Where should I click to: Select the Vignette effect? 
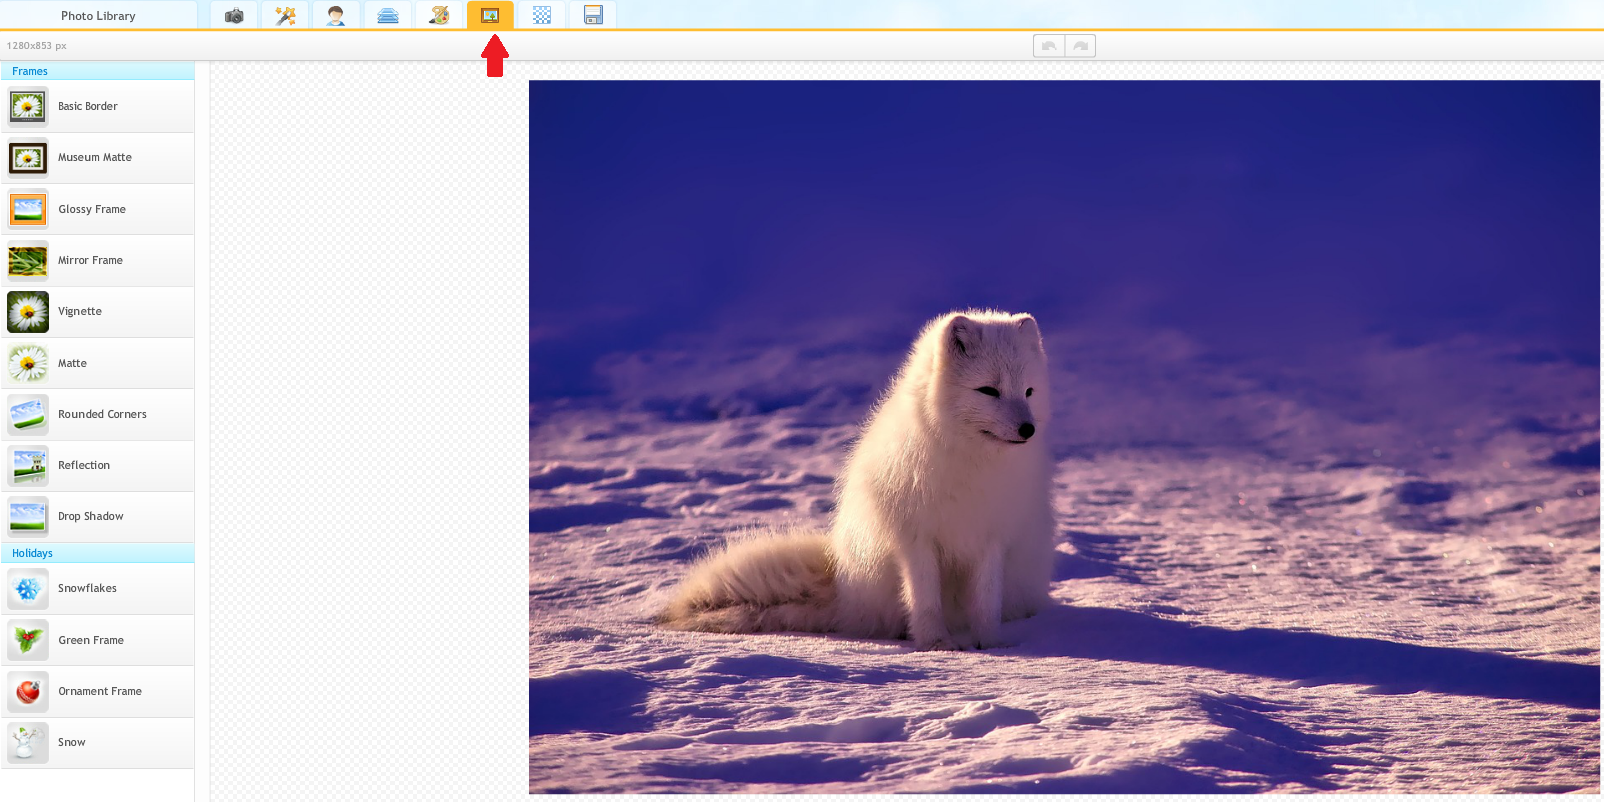[x=97, y=312]
